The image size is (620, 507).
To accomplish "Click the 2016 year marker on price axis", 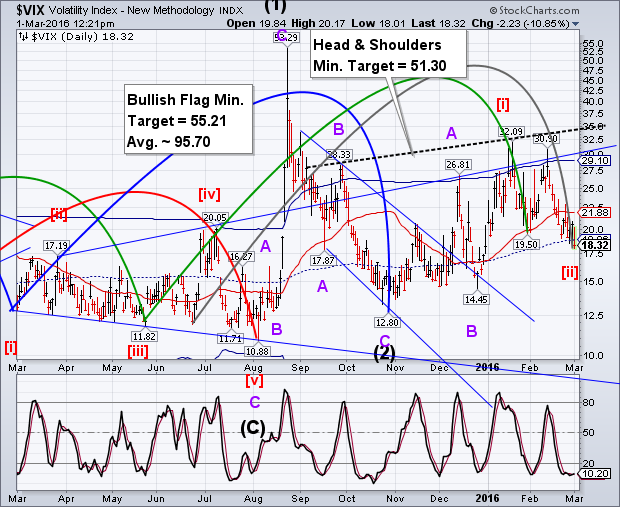I will 487,367.
